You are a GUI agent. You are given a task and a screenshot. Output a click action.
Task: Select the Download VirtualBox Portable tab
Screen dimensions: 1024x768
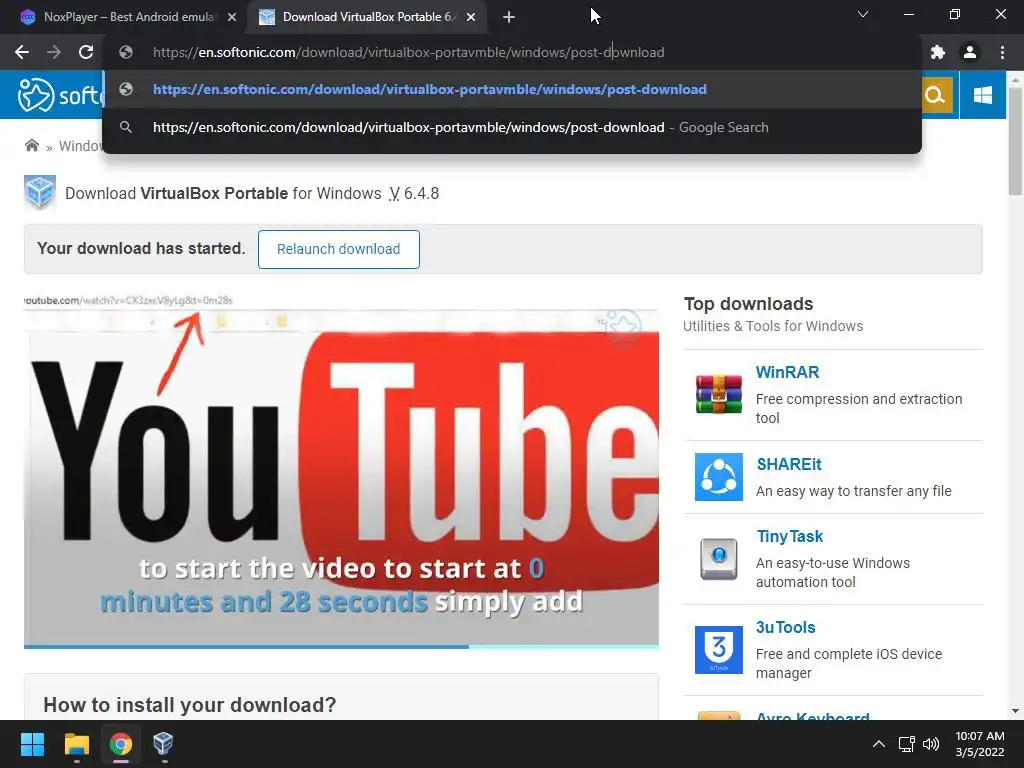[x=368, y=17]
